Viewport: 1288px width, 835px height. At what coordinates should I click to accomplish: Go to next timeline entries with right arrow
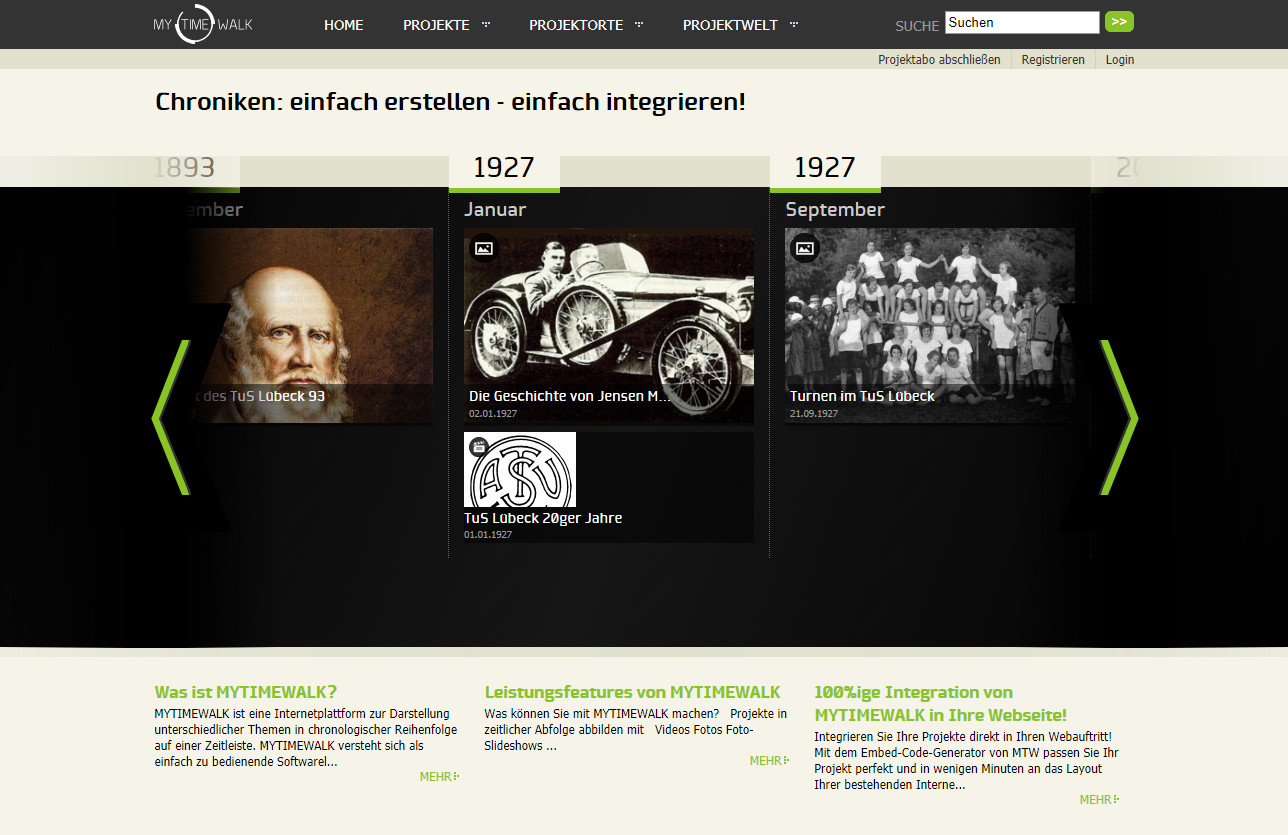click(x=1119, y=417)
